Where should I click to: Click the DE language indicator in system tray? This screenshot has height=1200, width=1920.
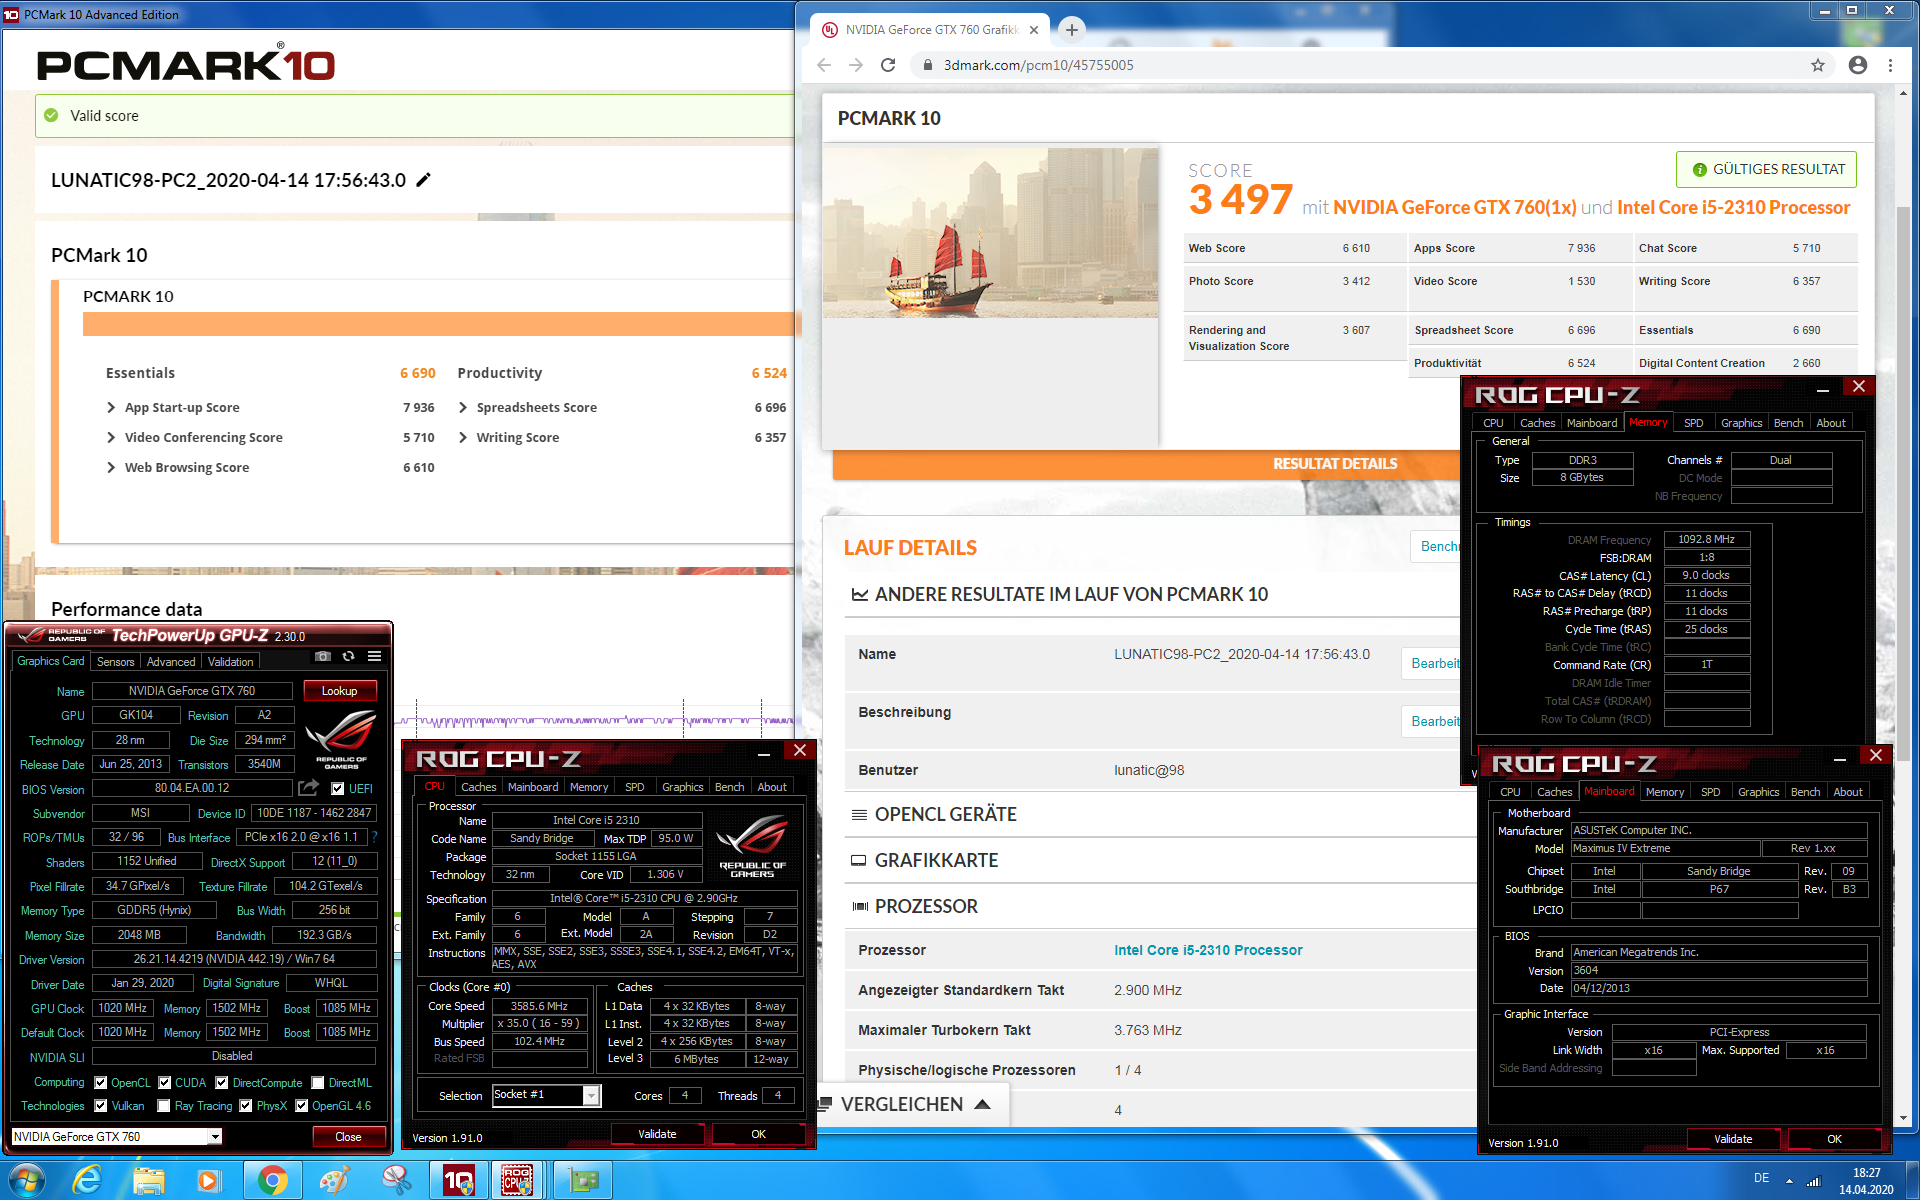1761,1178
